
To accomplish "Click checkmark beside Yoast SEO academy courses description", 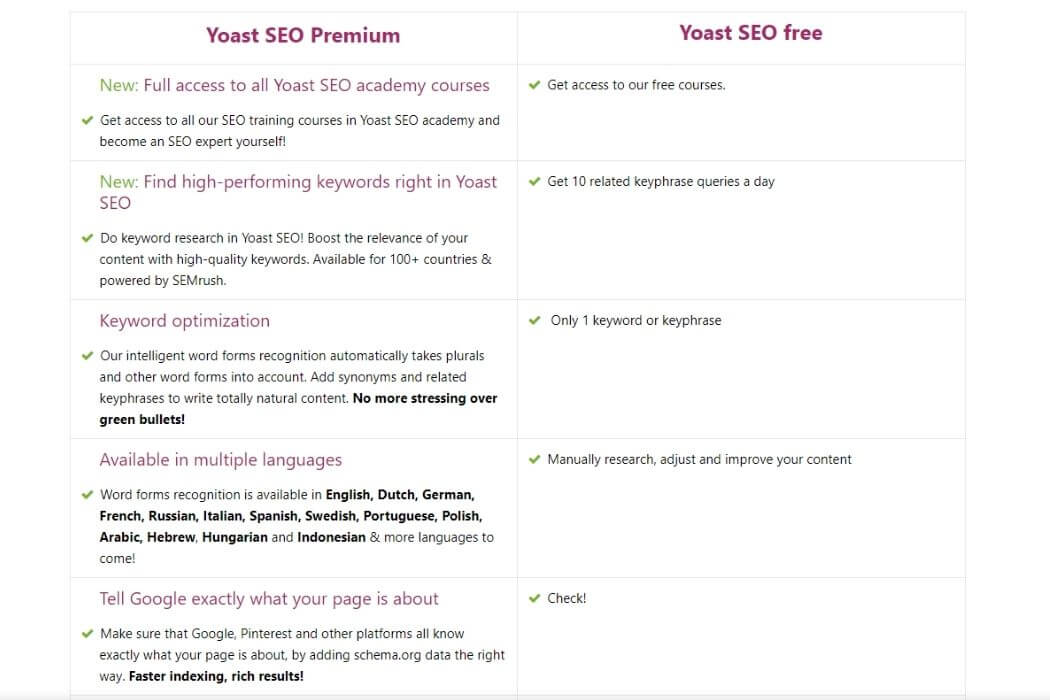I will tap(87, 121).
